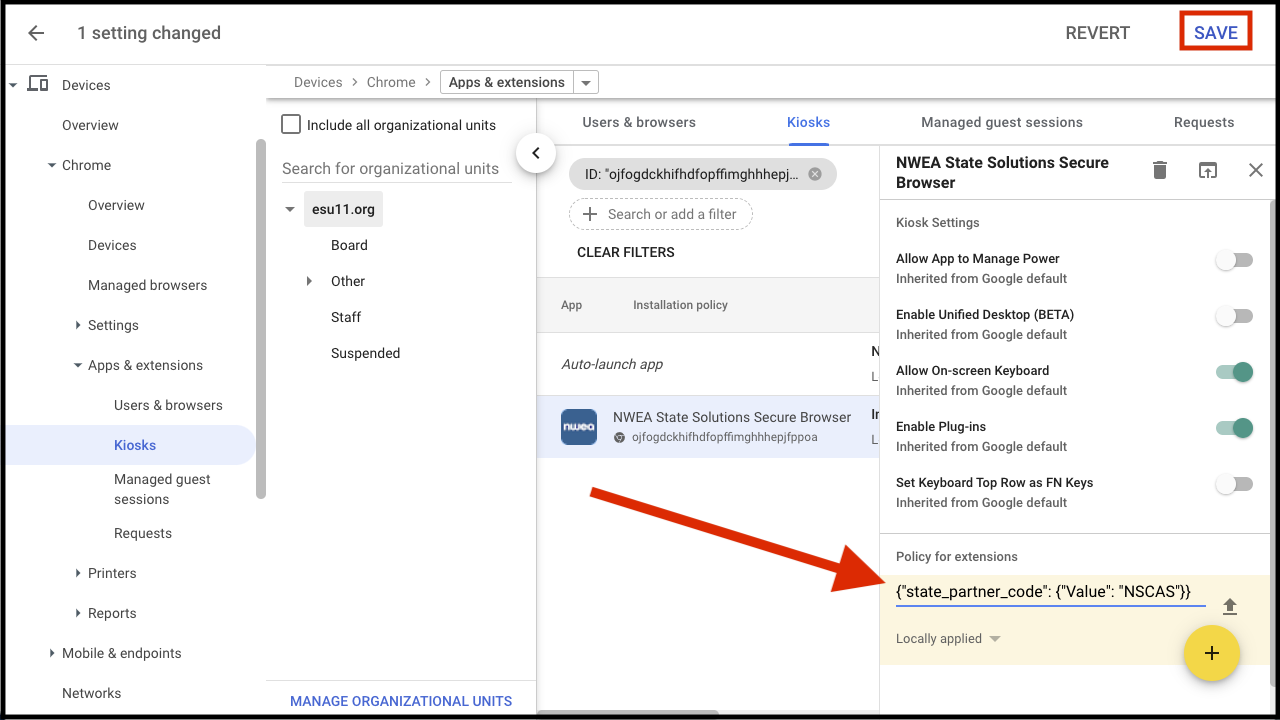Open Apps & extensions breadcrumb dropdown arrow
1280x720 pixels.
coord(586,82)
